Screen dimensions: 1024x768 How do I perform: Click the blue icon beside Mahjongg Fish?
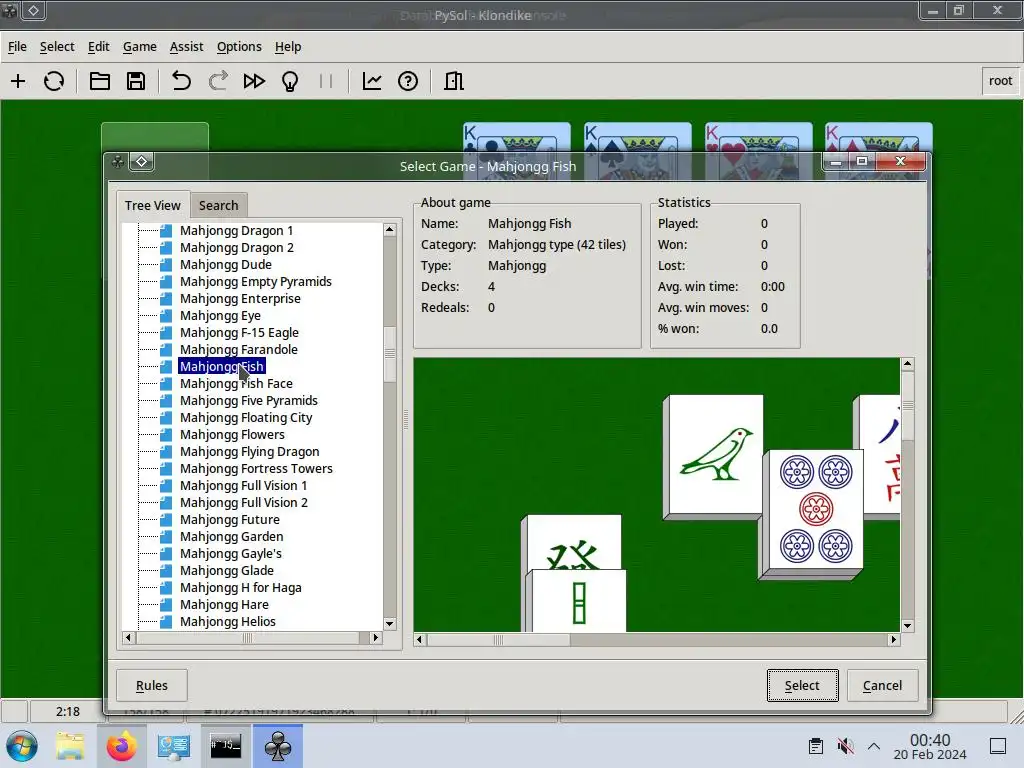click(166, 366)
